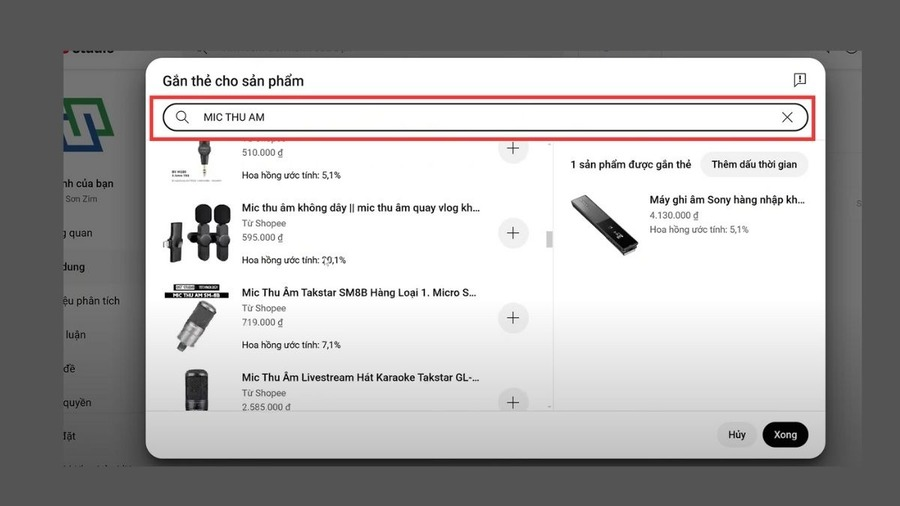Click the scroll-down arrow below the product list

pos(548,406)
